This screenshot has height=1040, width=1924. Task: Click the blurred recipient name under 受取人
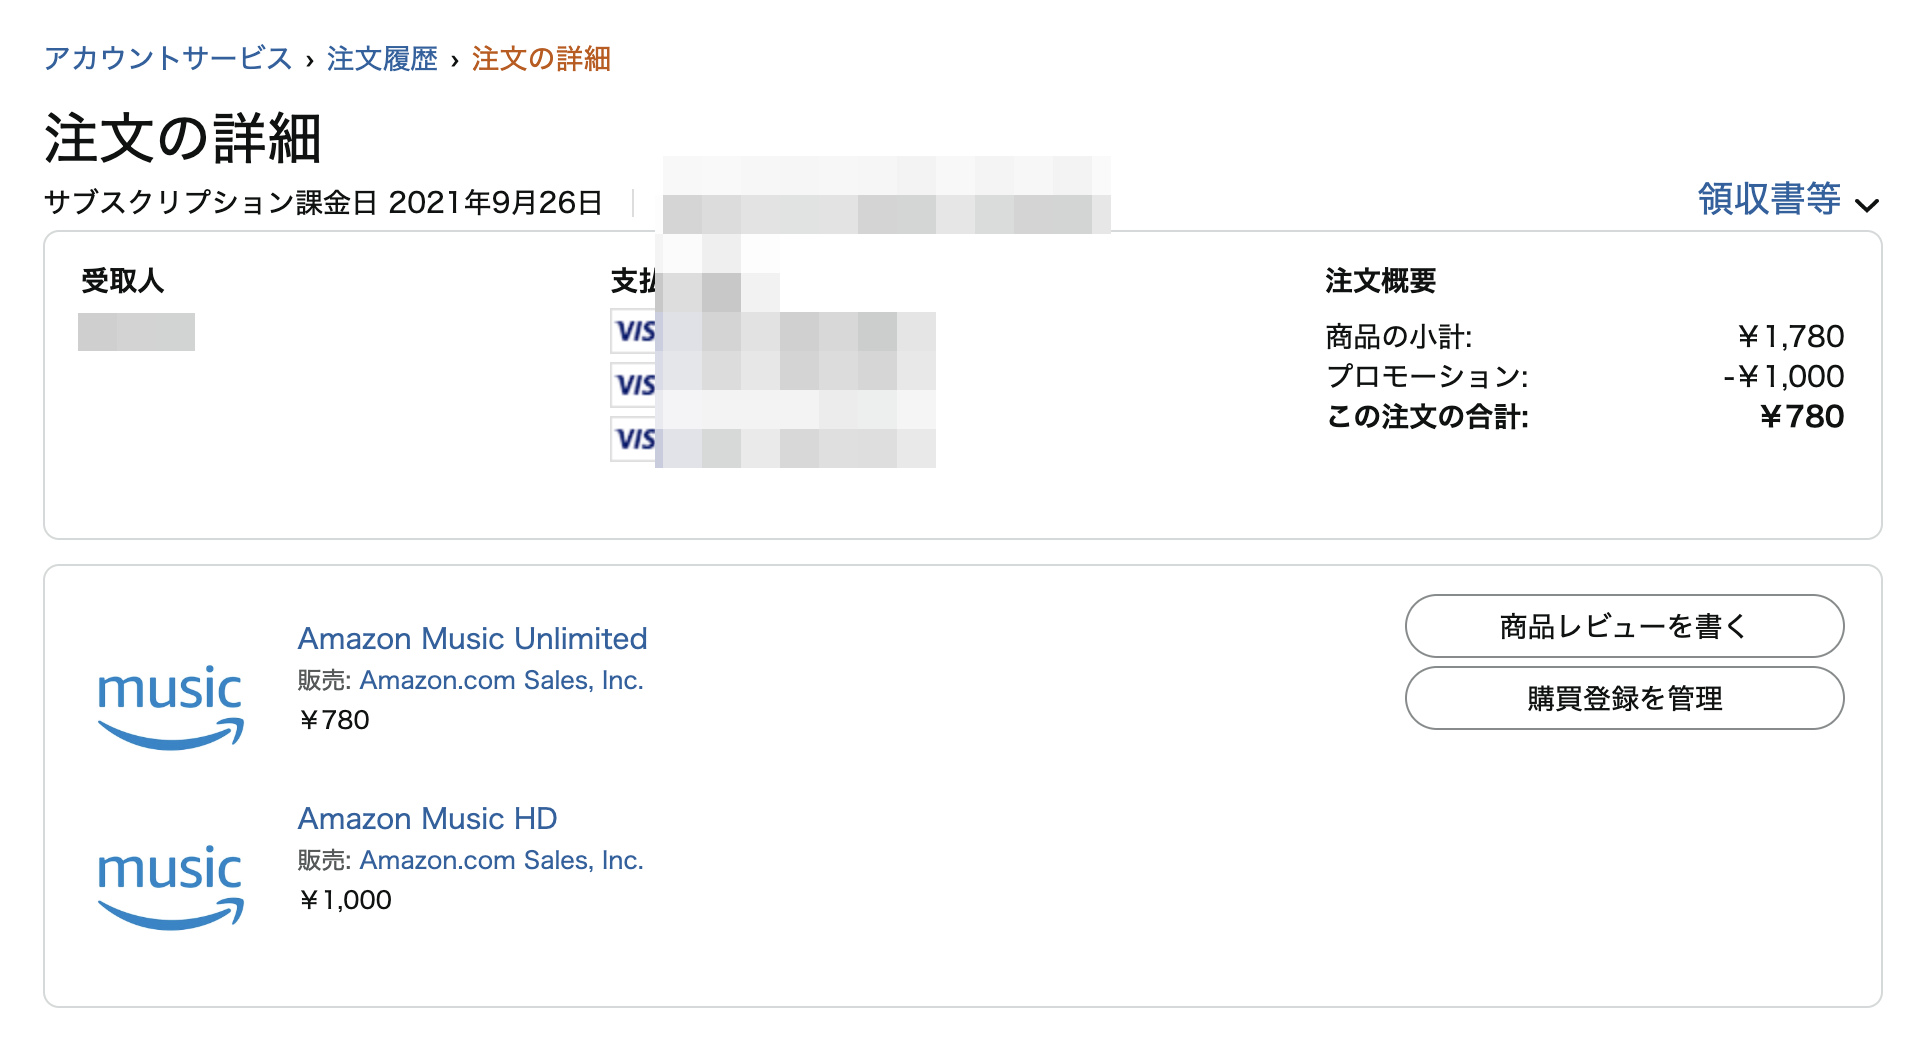click(136, 332)
